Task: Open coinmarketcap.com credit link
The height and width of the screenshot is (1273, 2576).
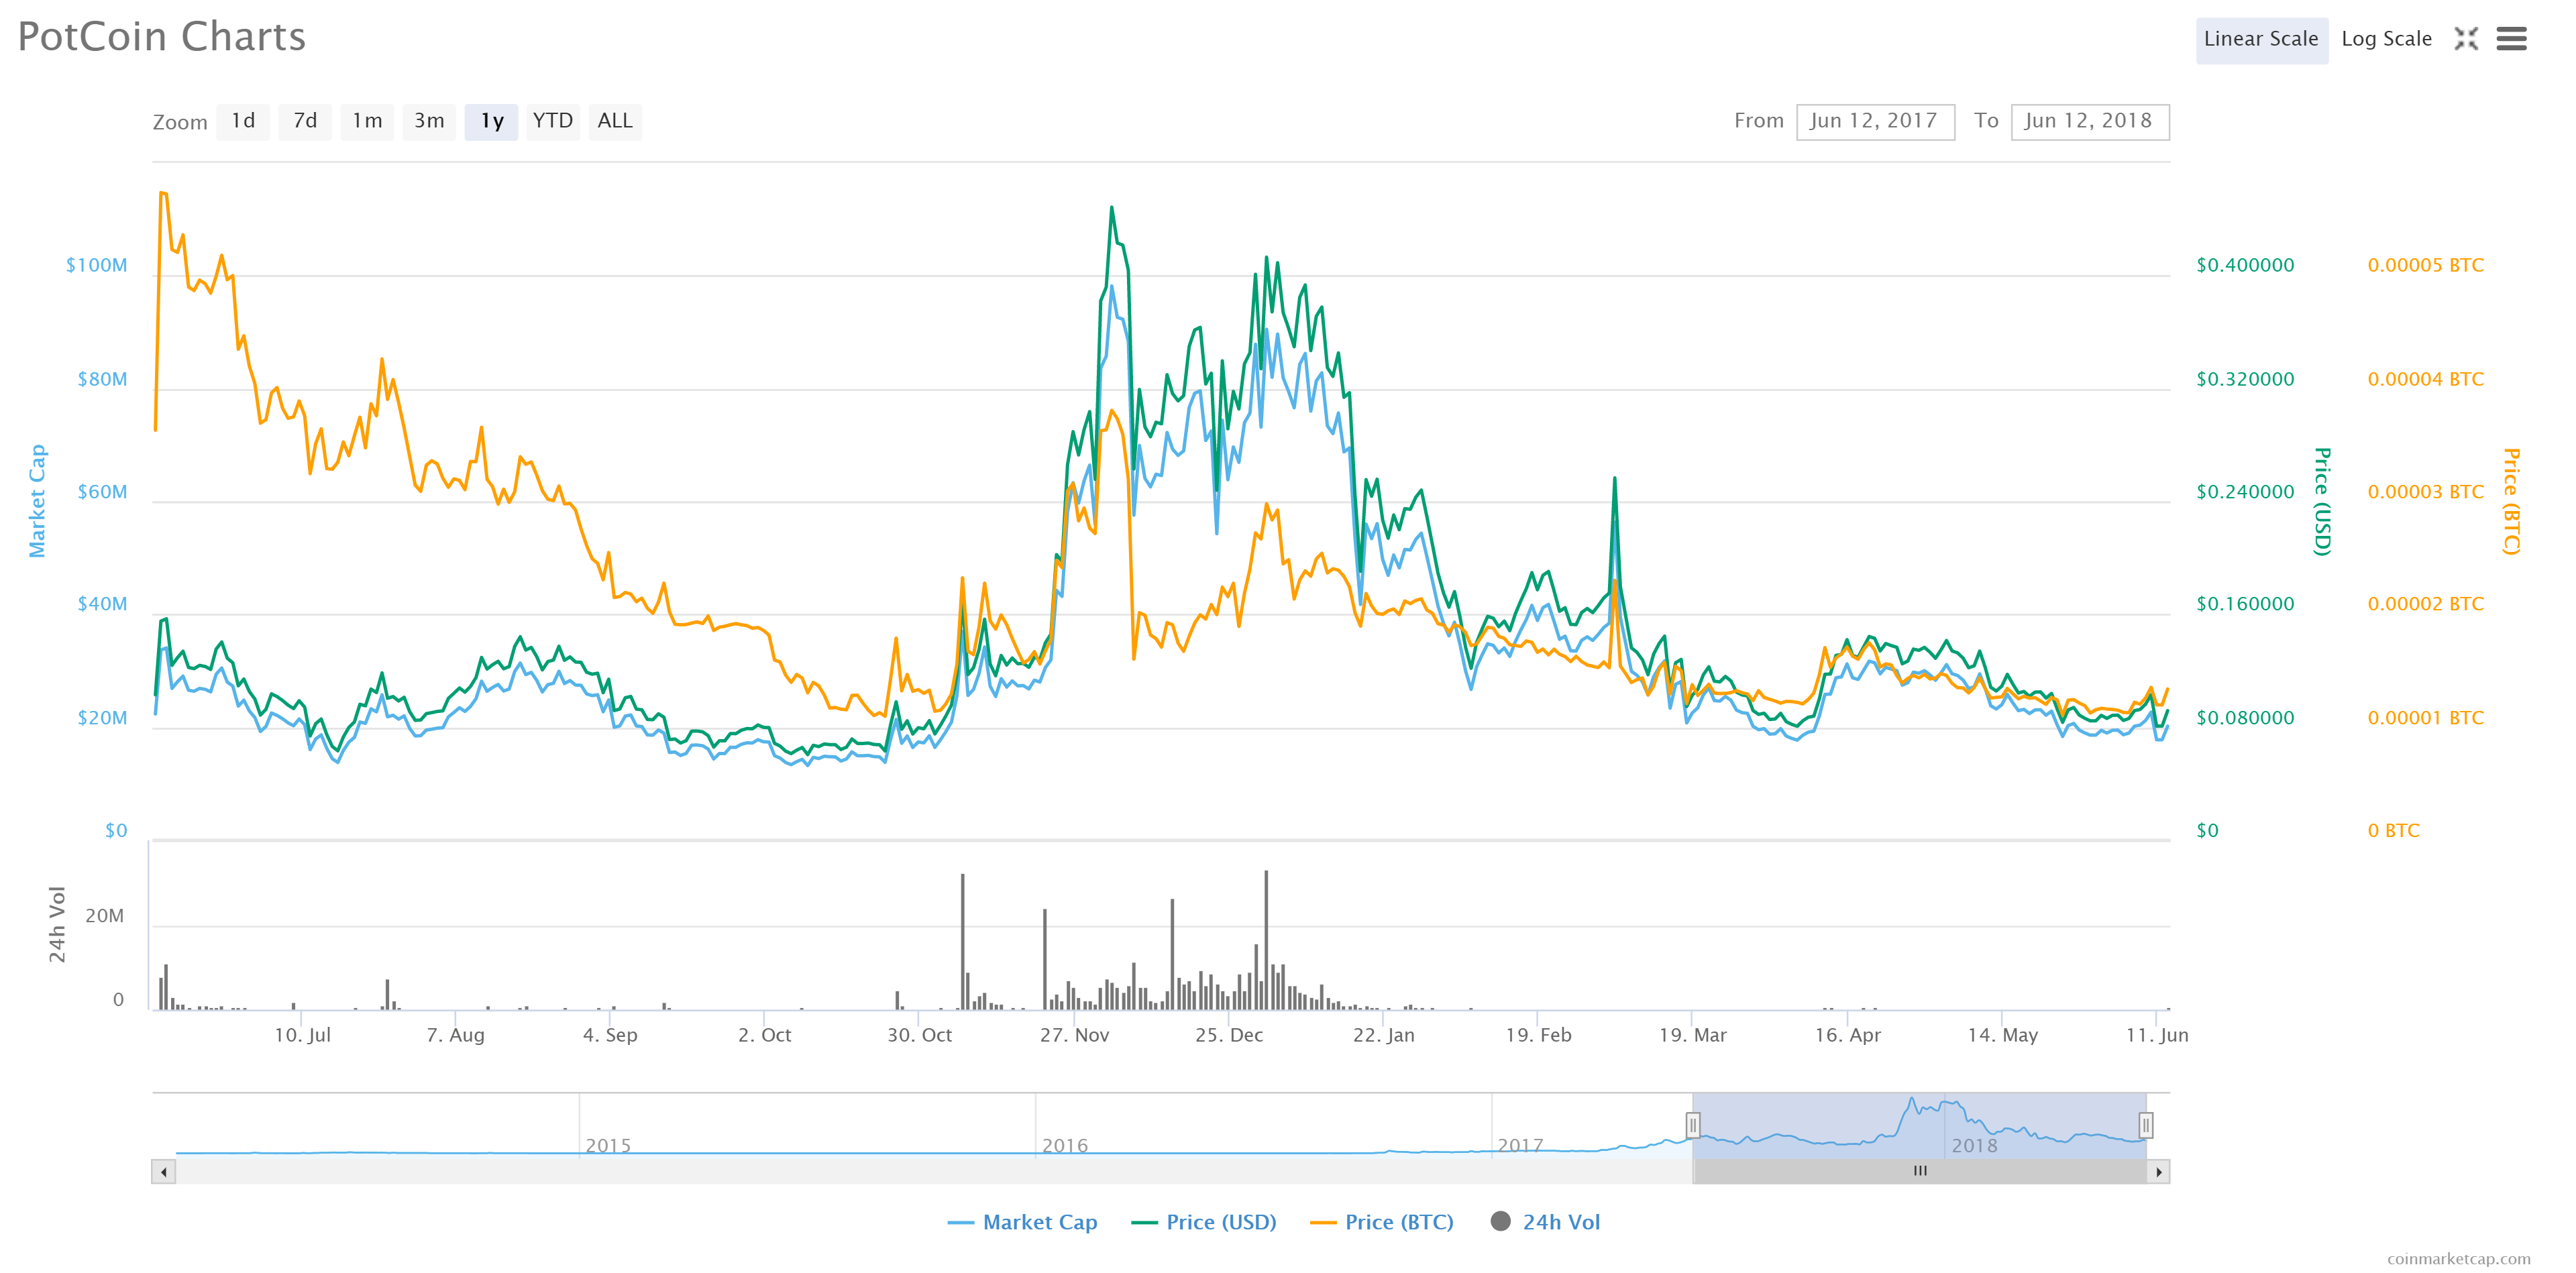Action: click(2458, 1258)
